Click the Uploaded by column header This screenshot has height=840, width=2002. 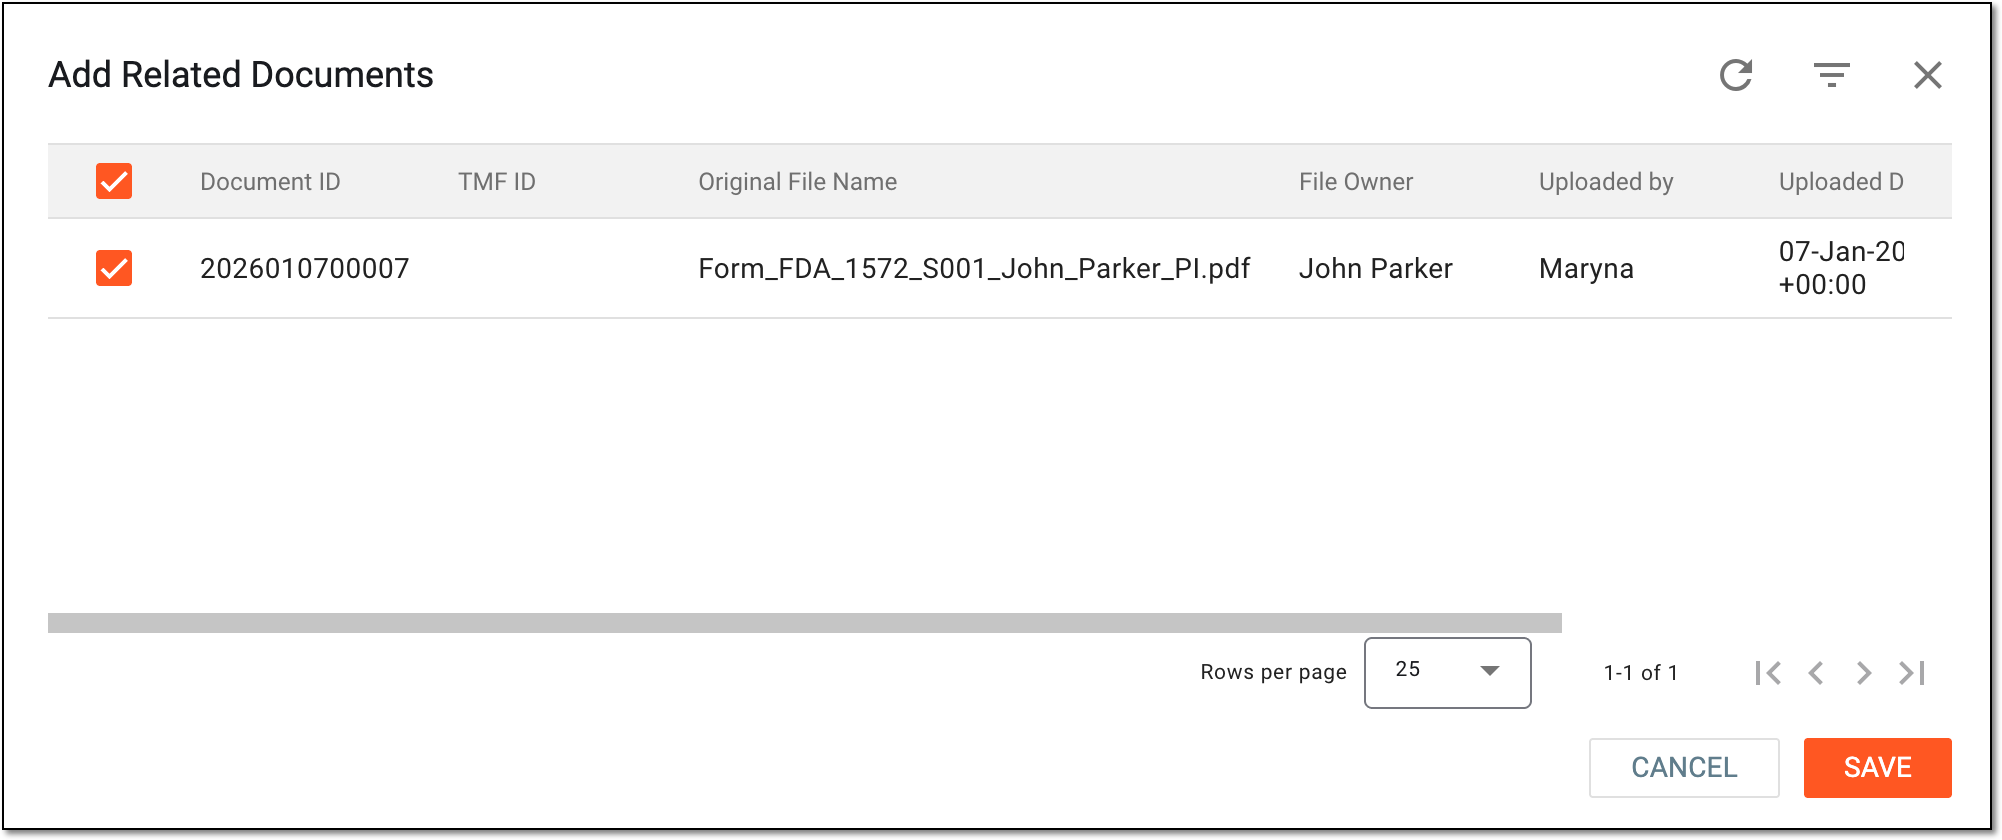[x=1606, y=182]
